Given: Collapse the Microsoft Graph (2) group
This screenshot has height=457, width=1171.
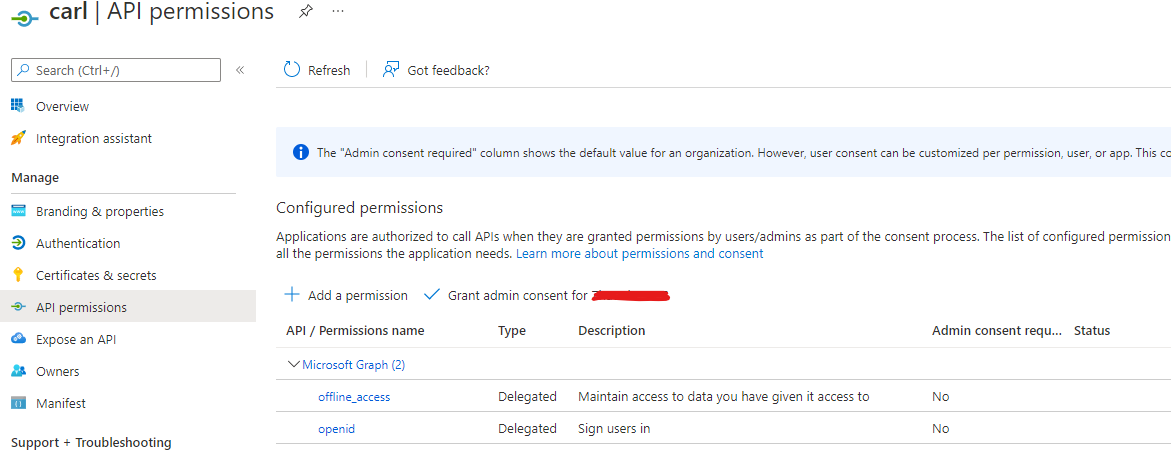Looking at the screenshot, I should (293, 365).
